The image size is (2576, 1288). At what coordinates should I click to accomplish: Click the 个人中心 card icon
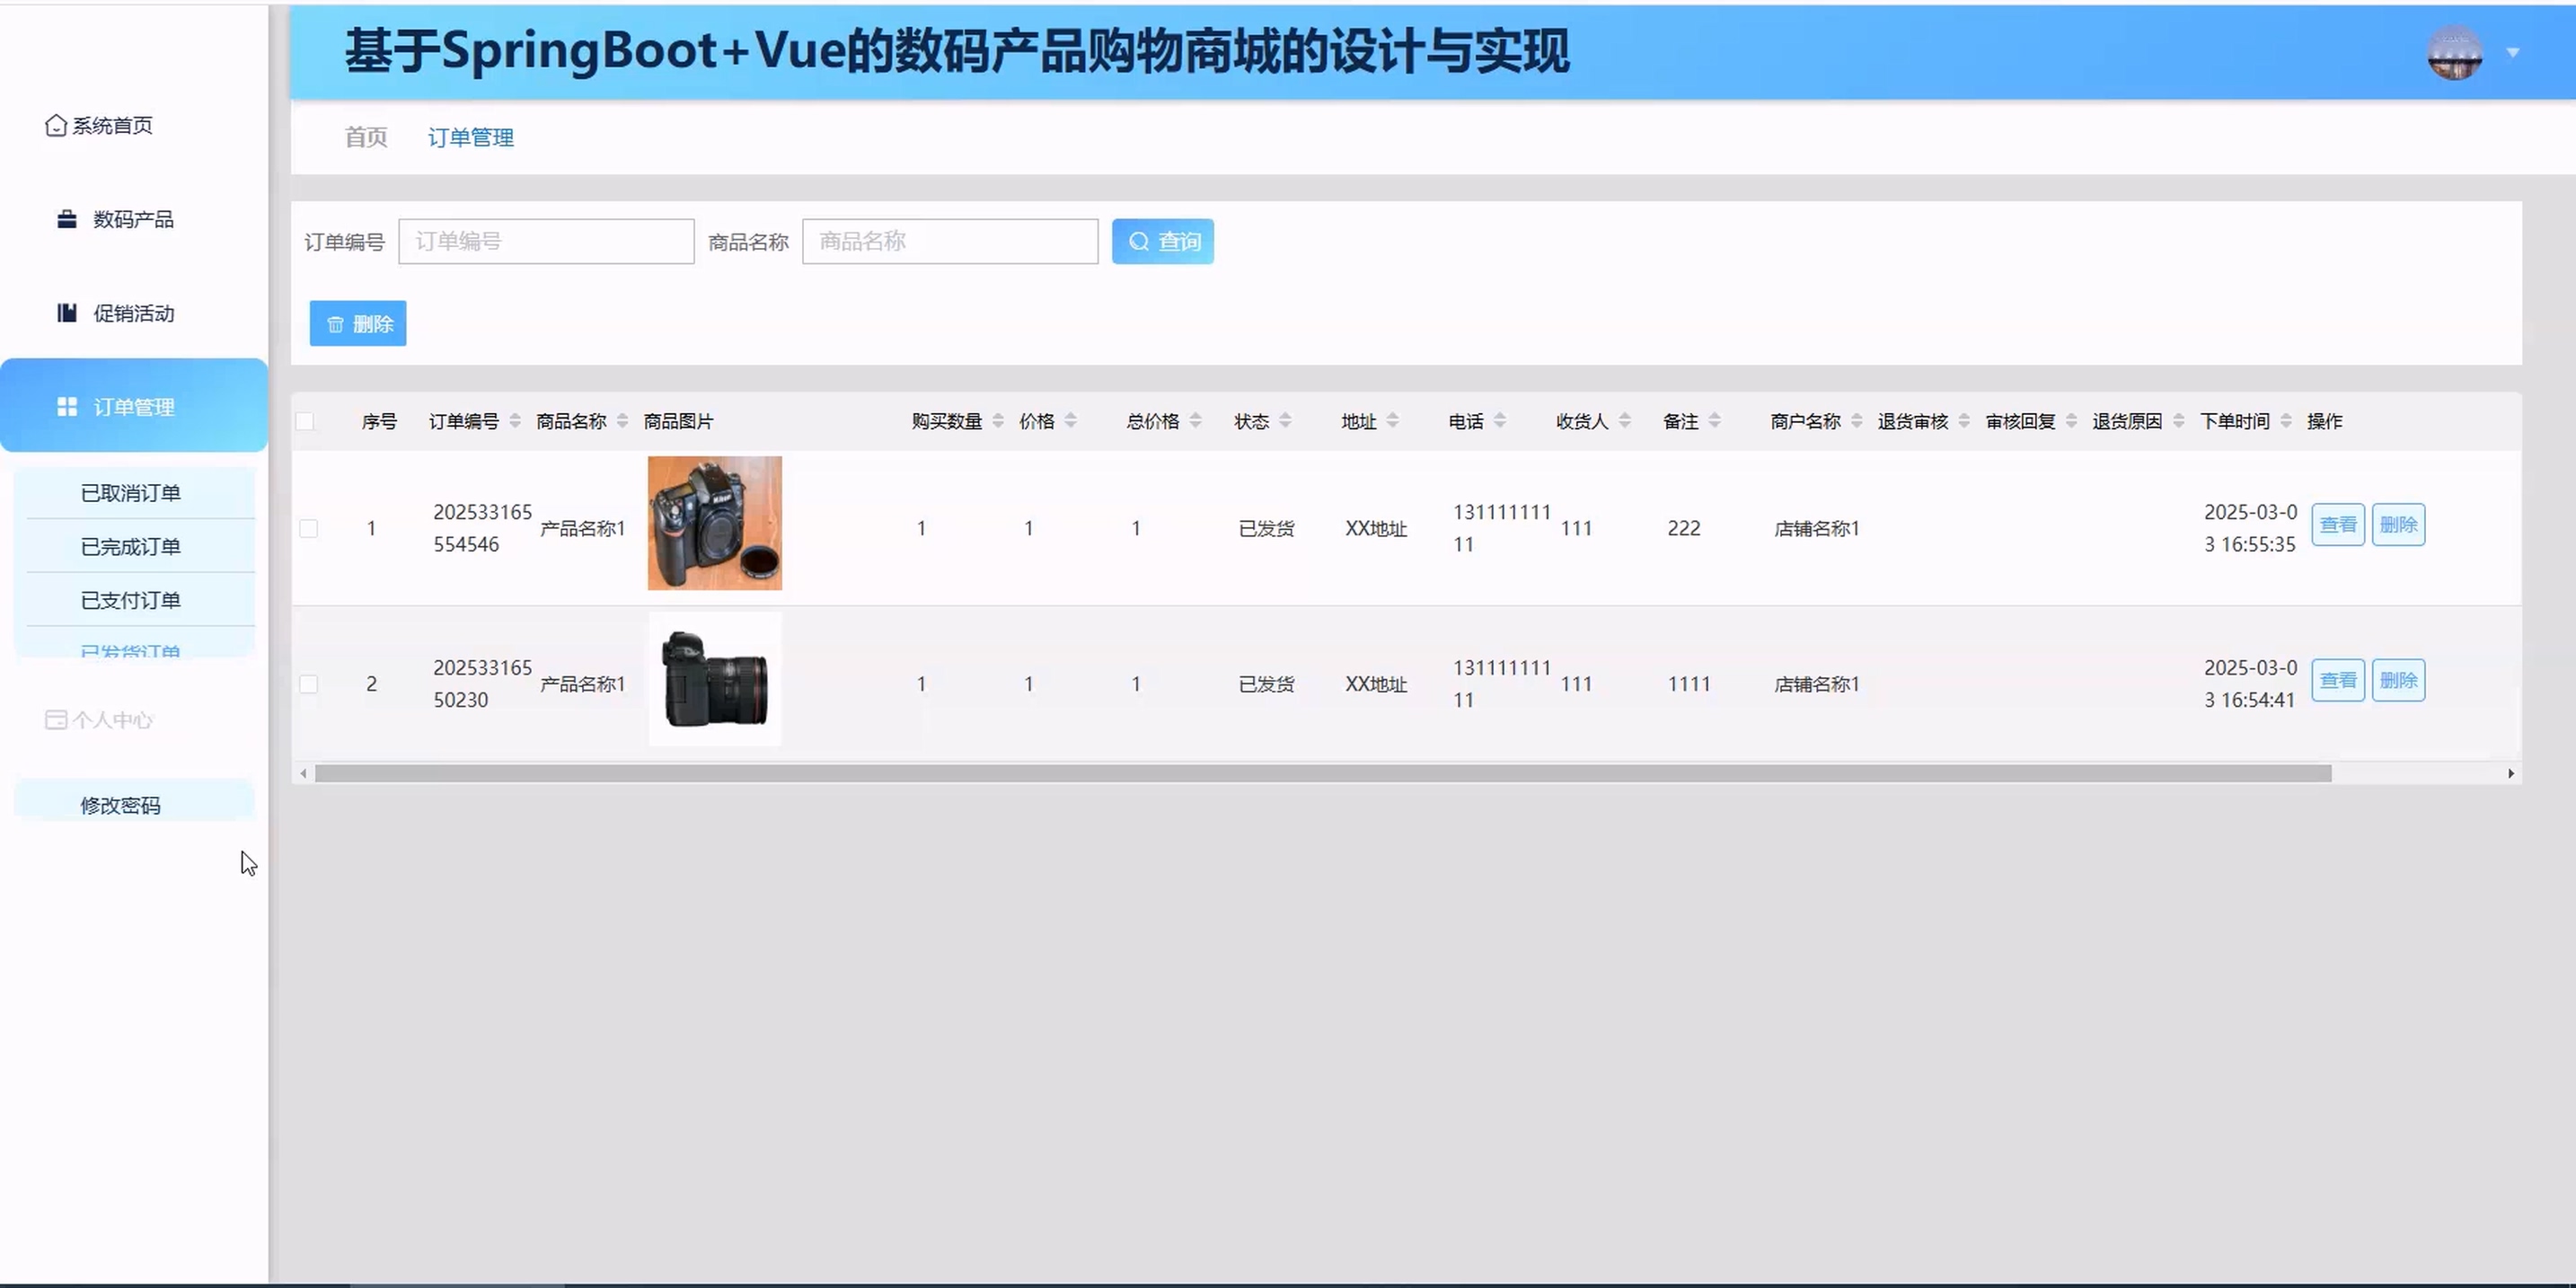[x=56, y=720]
